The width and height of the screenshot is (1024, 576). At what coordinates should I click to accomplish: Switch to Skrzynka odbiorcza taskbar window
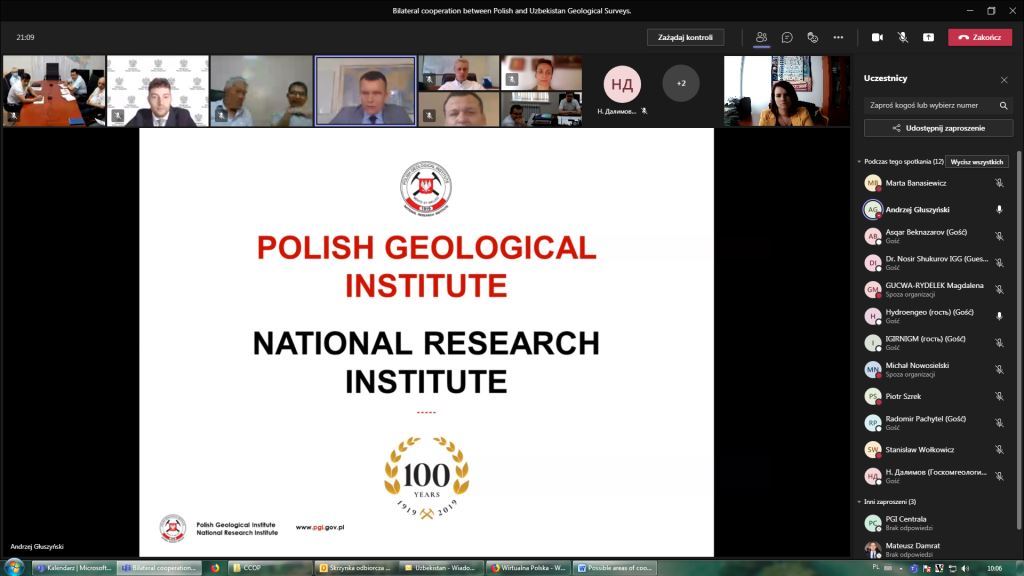pyautogui.click(x=355, y=568)
